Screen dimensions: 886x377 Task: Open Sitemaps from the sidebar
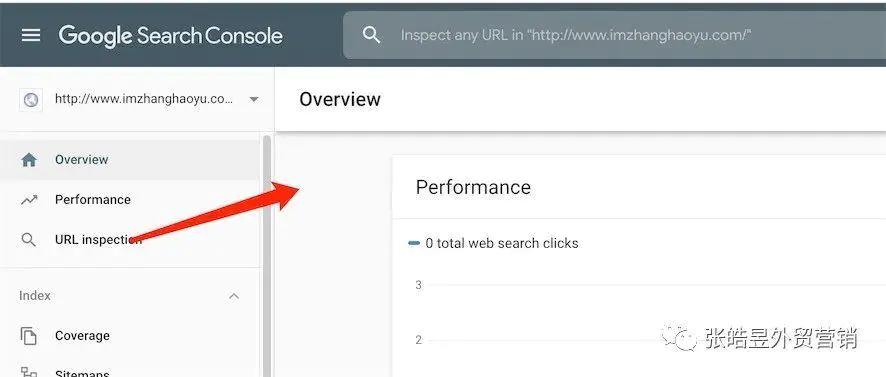[x=82, y=372]
